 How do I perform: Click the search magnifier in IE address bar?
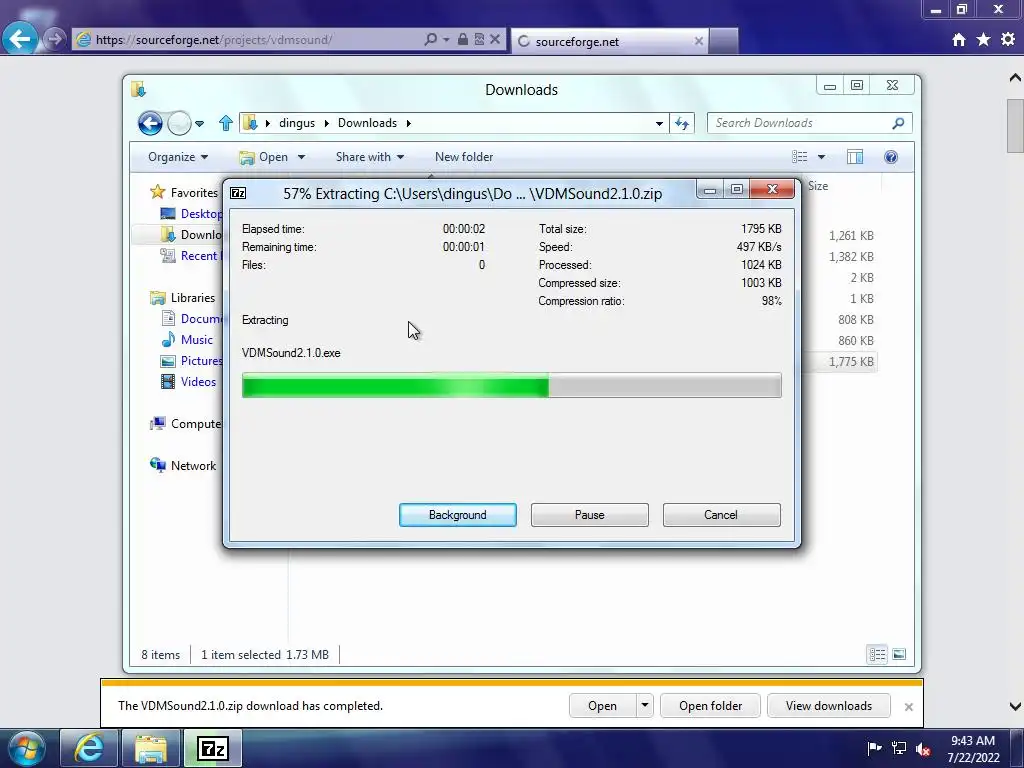(x=430, y=39)
